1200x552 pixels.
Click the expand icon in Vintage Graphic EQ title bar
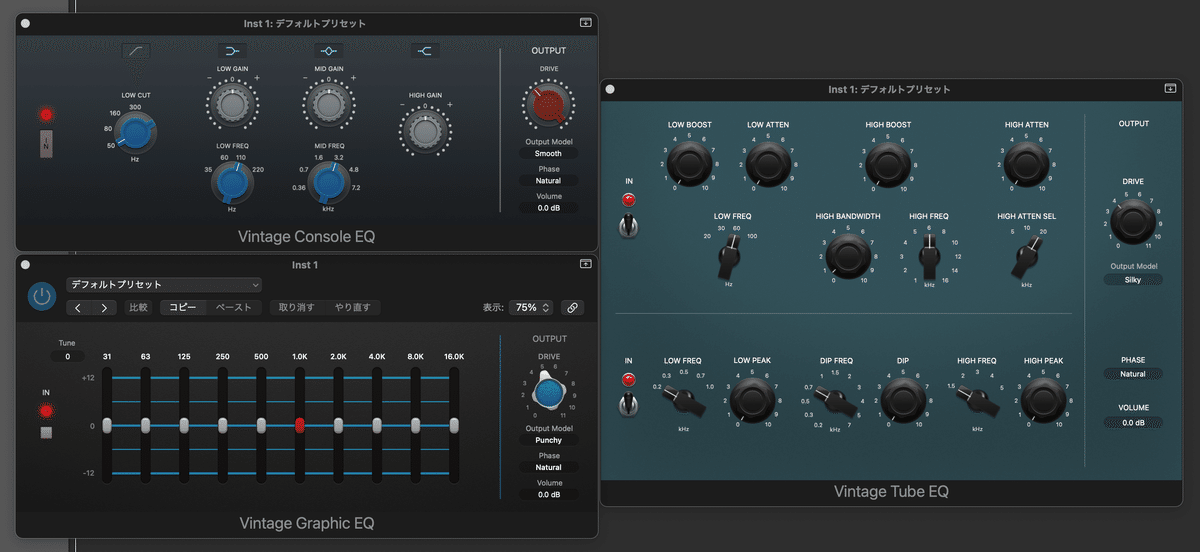click(x=585, y=264)
